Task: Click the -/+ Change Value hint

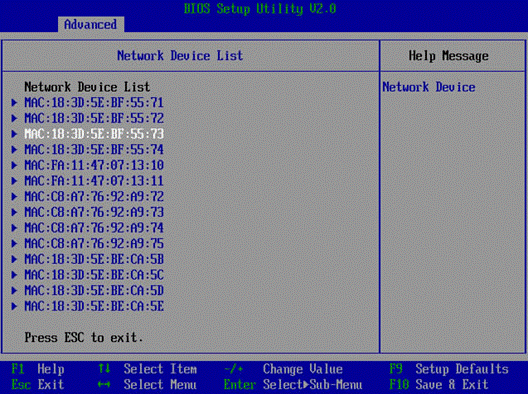Action: (x=284, y=369)
